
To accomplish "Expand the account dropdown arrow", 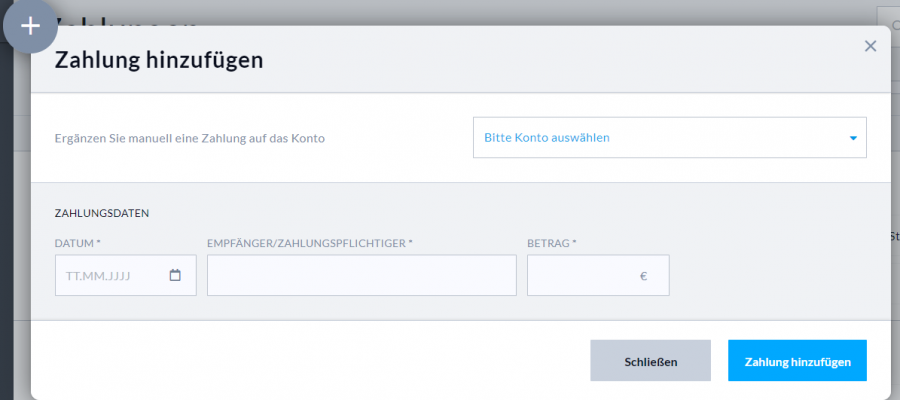I will [x=853, y=138].
